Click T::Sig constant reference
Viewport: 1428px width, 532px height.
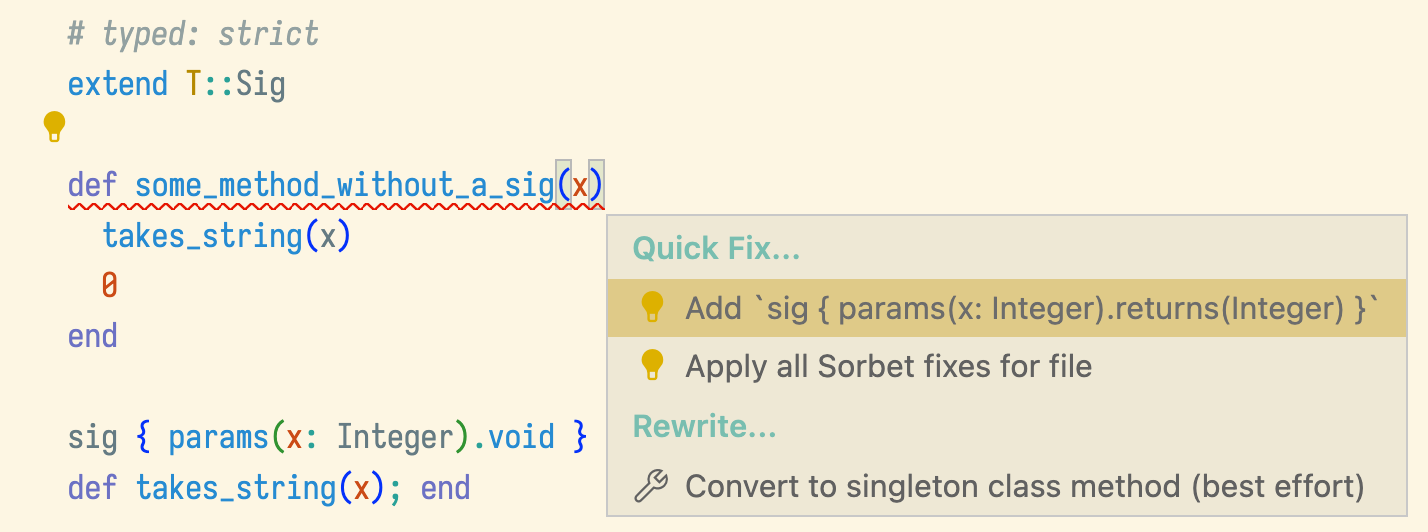click(236, 84)
